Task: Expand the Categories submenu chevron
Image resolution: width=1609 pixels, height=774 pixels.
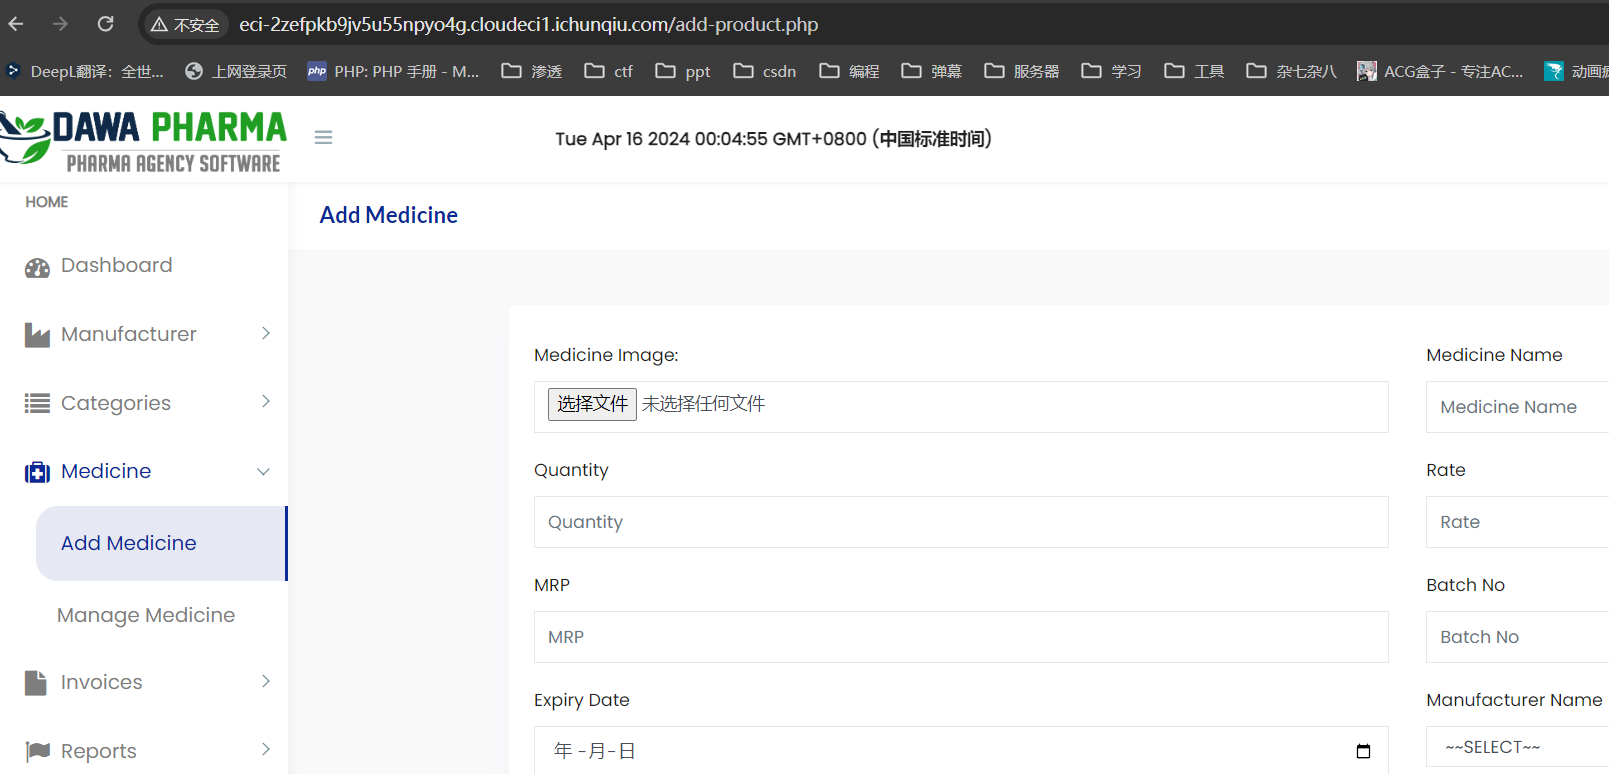Action: (x=266, y=402)
